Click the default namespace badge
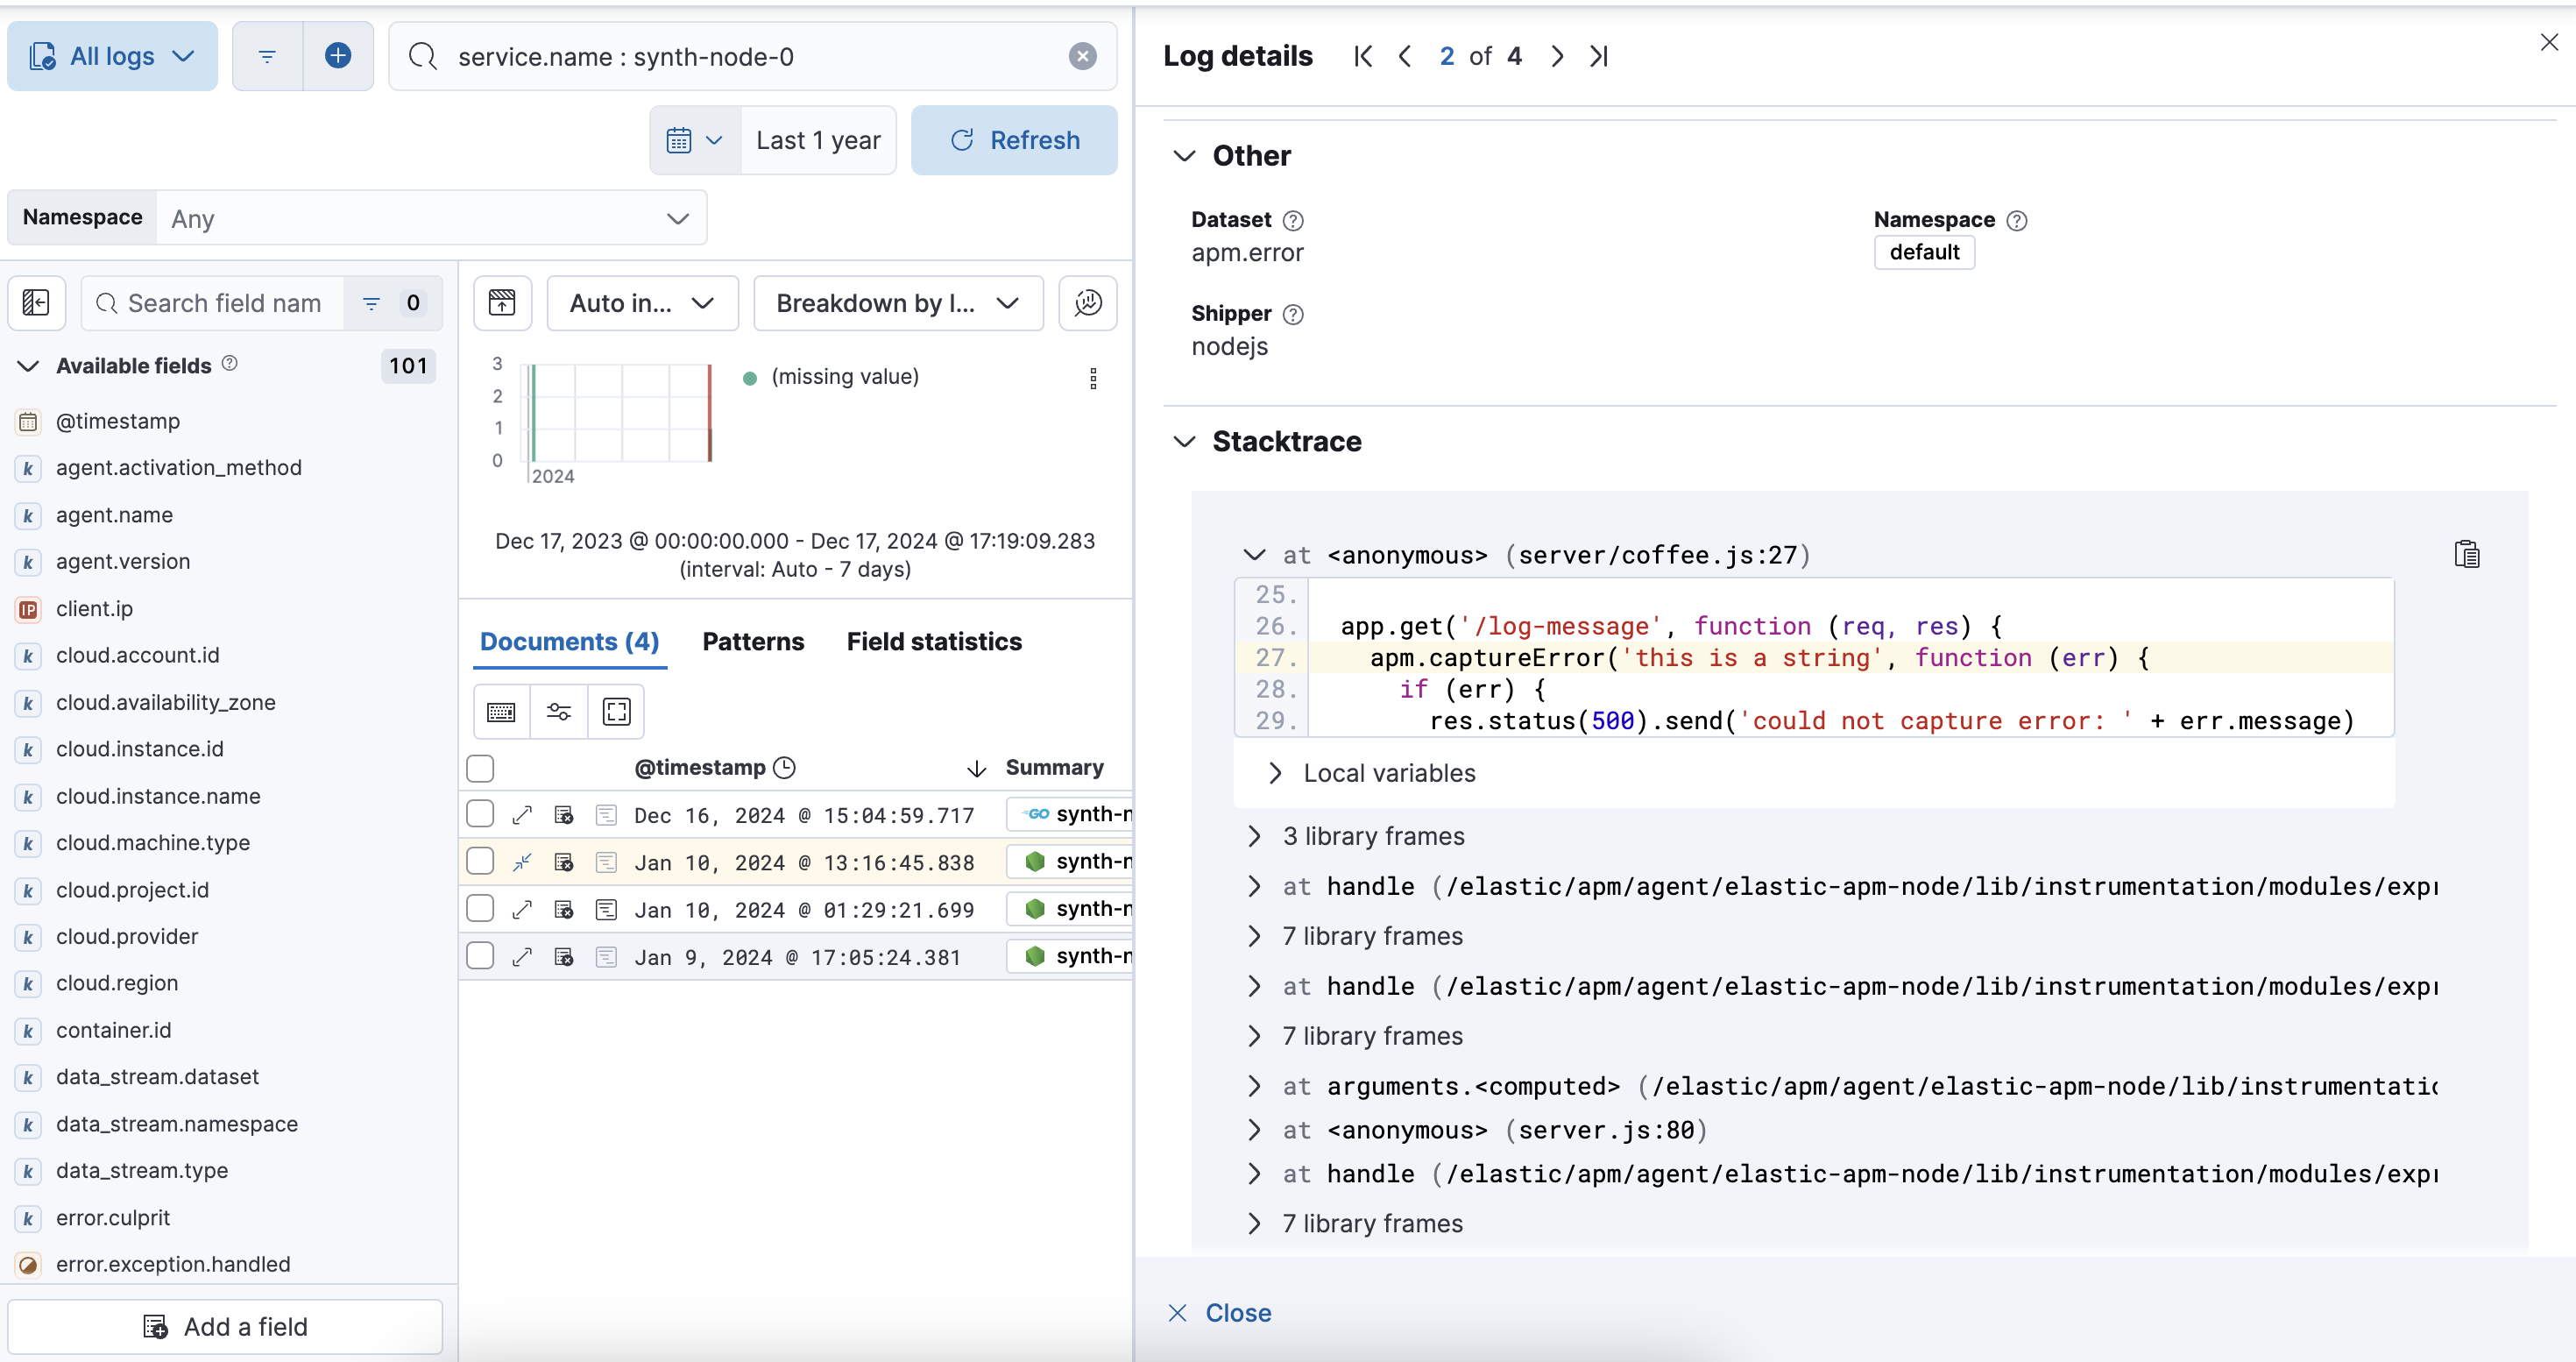Image resolution: width=2576 pixels, height=1362 pixels. pos(1924,252)
